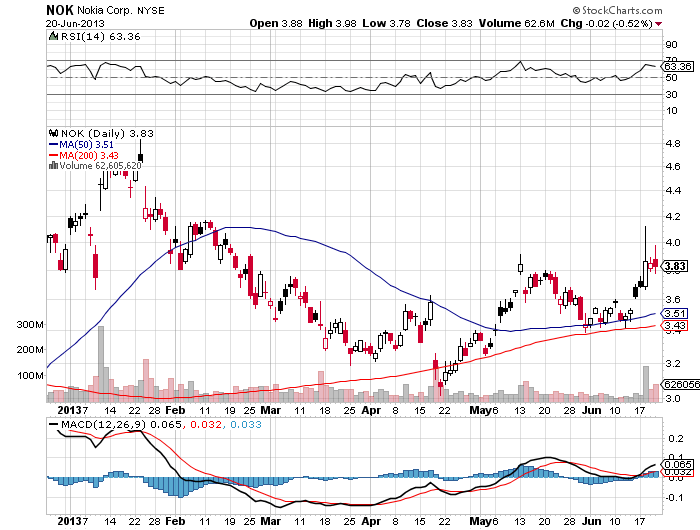The image size is (700, 530).
Task: Click the red down-arrow change indicator
Action: tap(658, 24)
